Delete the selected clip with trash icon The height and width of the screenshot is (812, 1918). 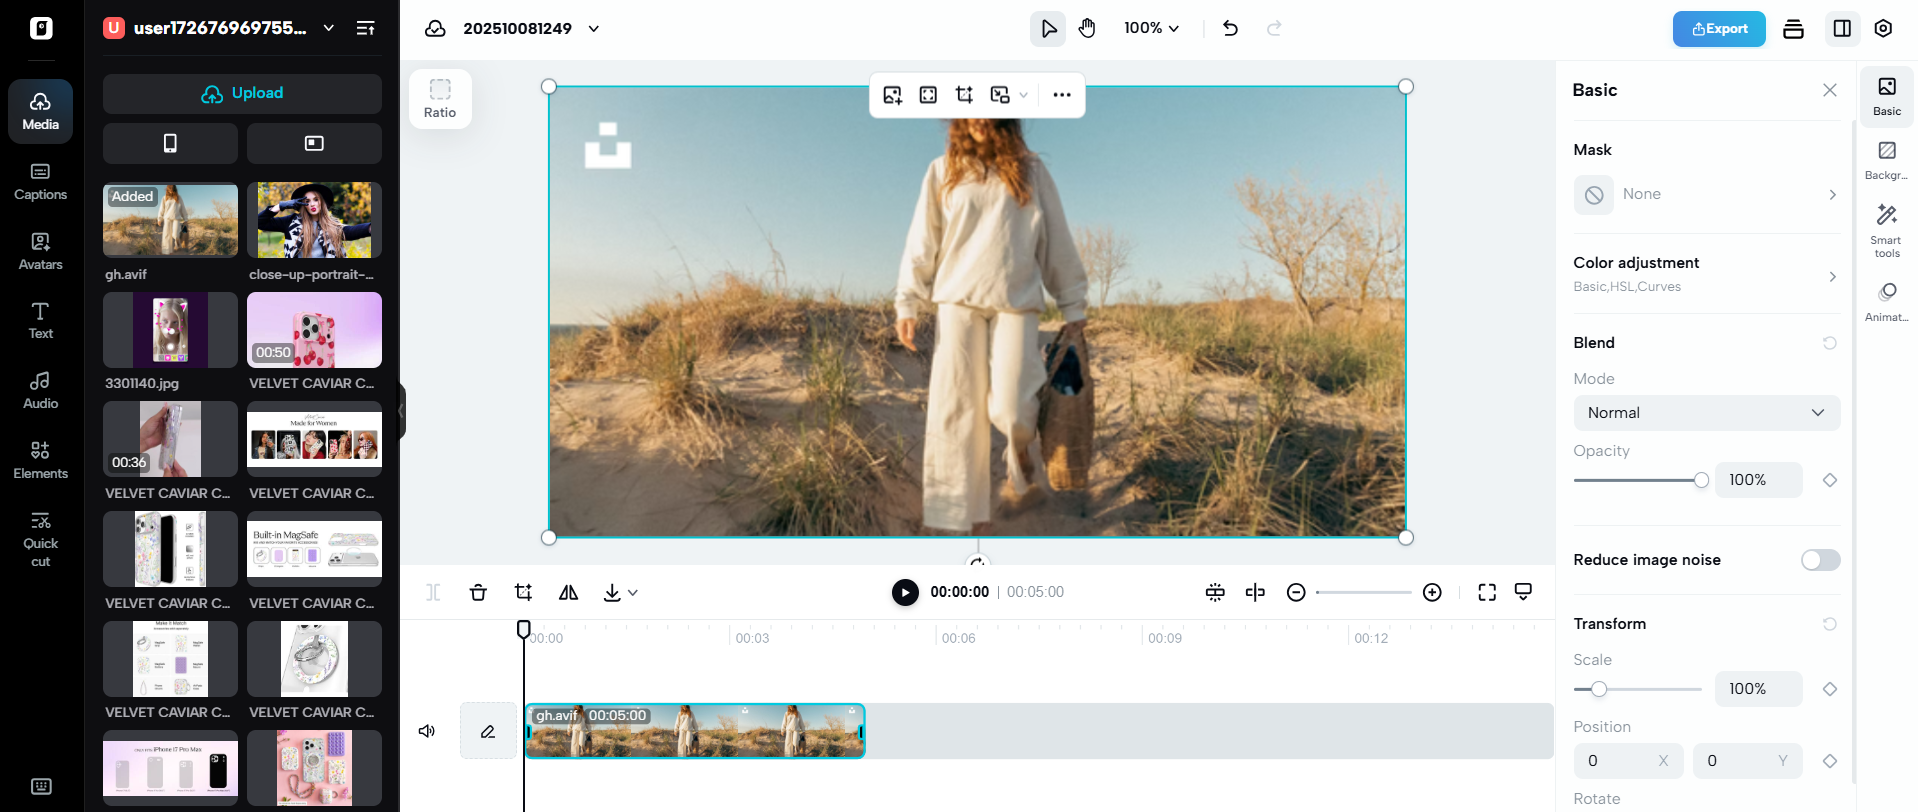pyautogui.click(x=478, y=592)
